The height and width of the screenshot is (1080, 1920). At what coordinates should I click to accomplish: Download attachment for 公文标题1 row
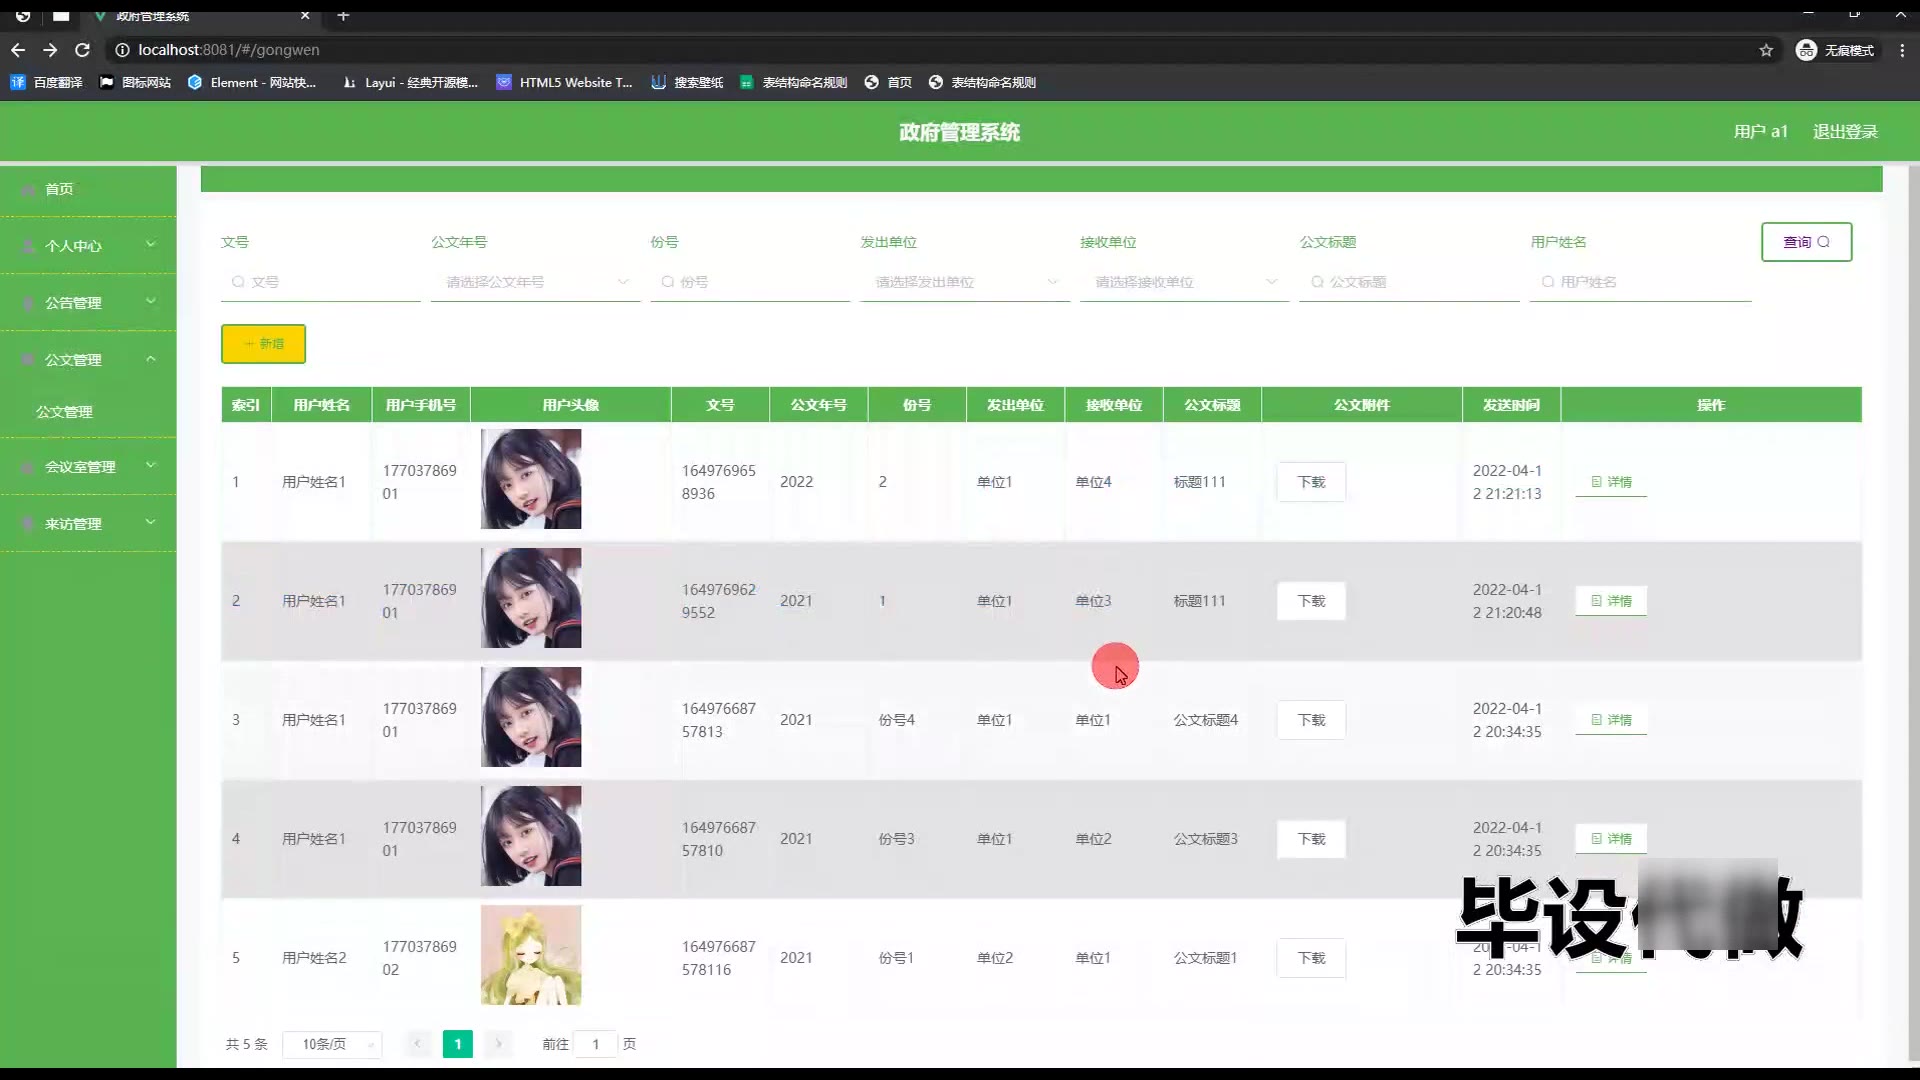(x=1311, y=958)
